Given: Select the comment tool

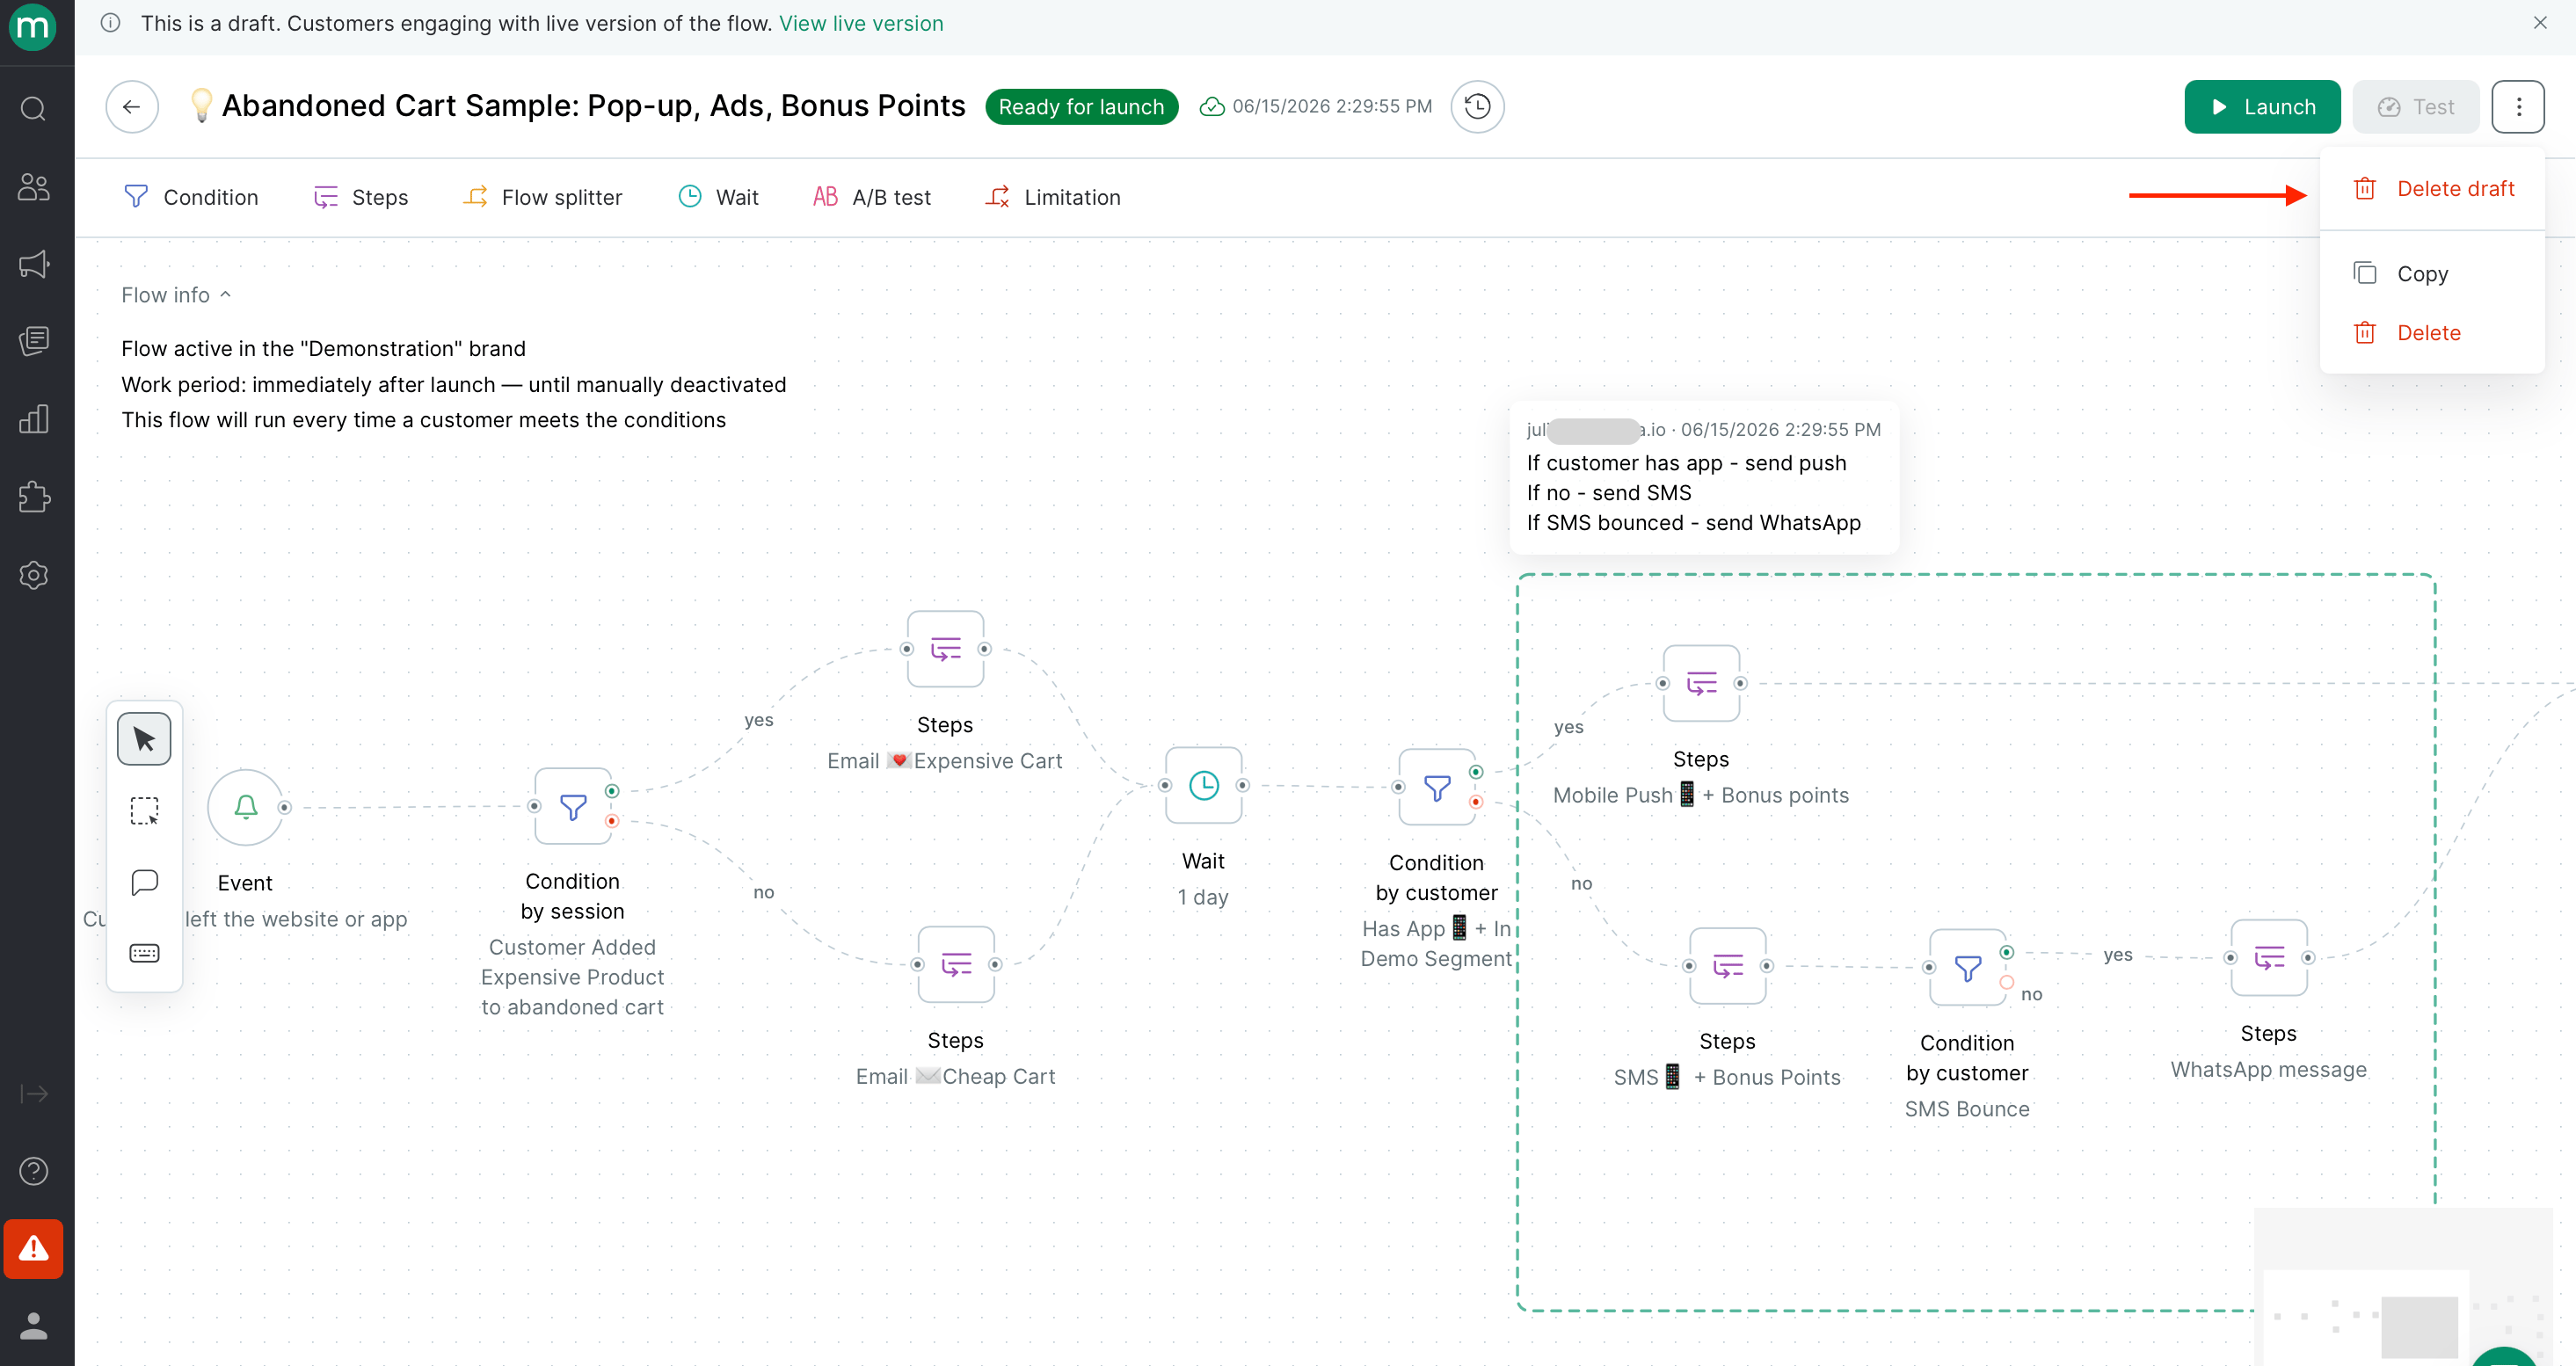Looking at the screenshot, I should click(144, 882).
